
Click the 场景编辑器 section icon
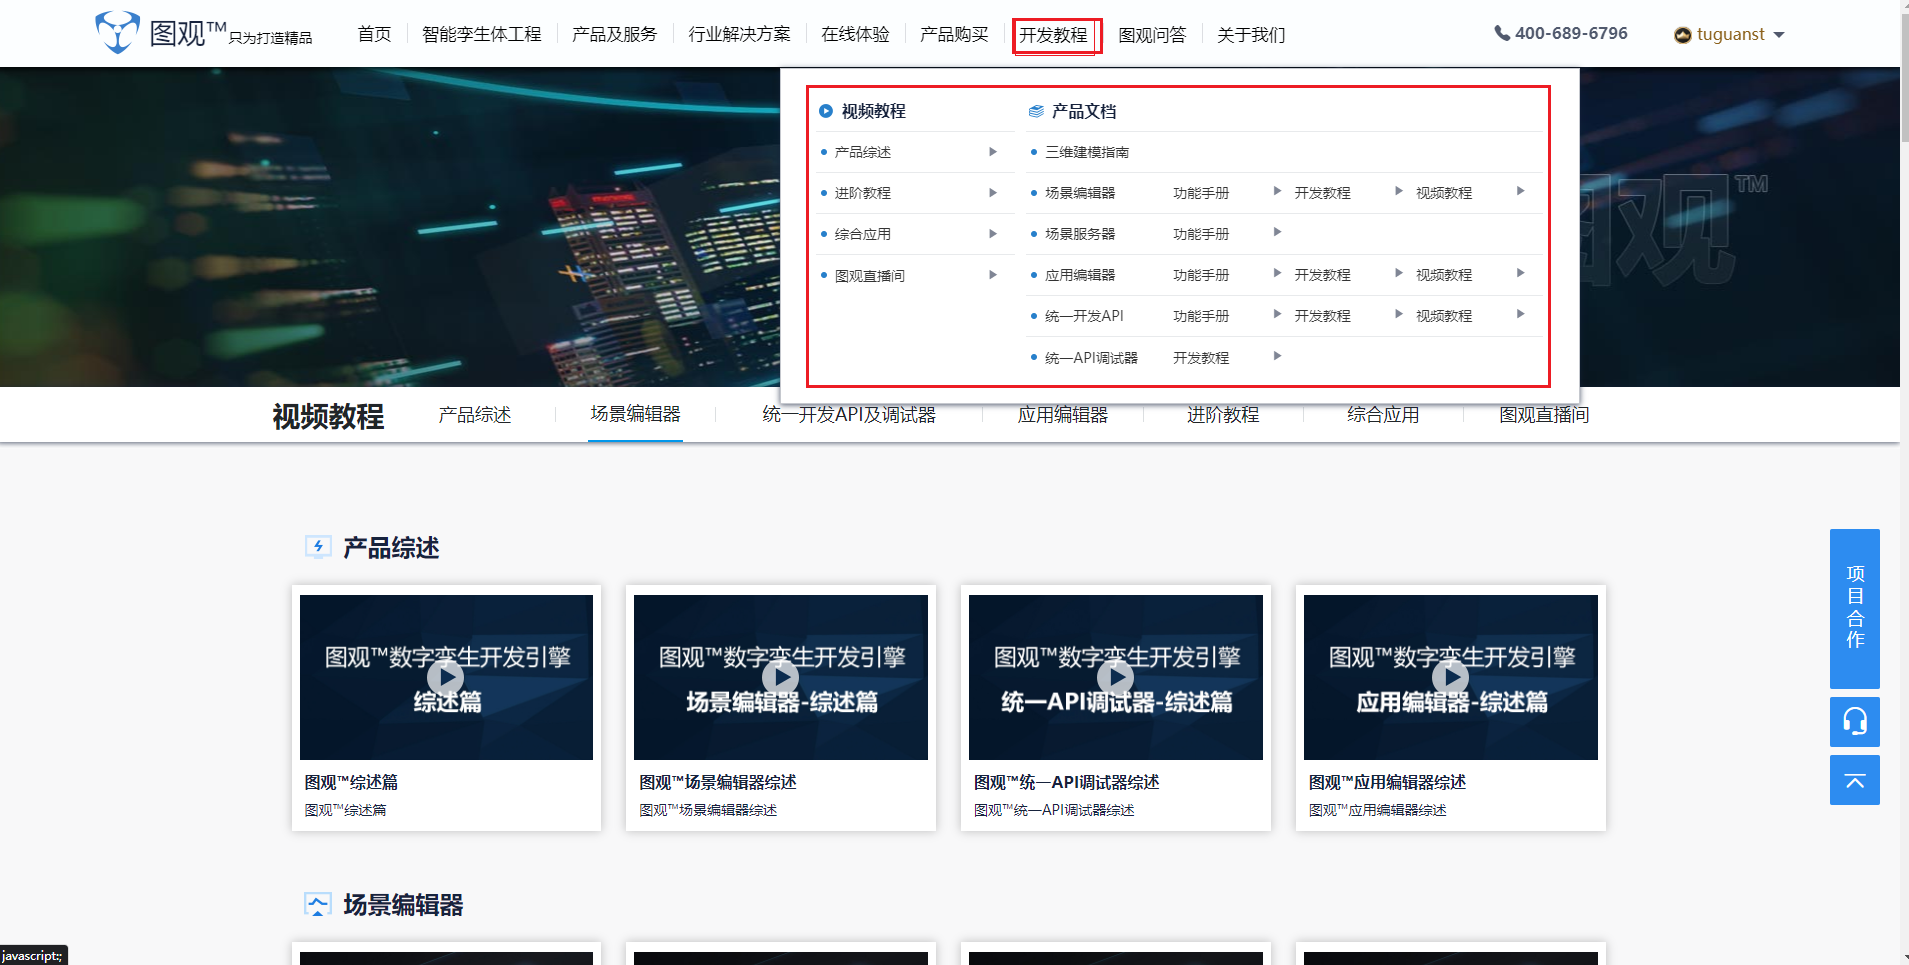pyautogui.click(x=318, y=904)
